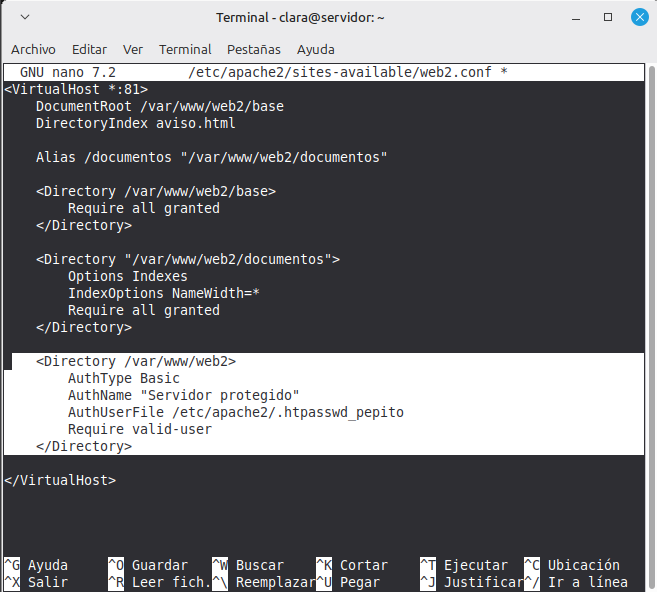Image resolution: width=657 pixels, height=592 pixels.
Task: Place cursor on AuthUserFile line
Action: click(235, 412)
